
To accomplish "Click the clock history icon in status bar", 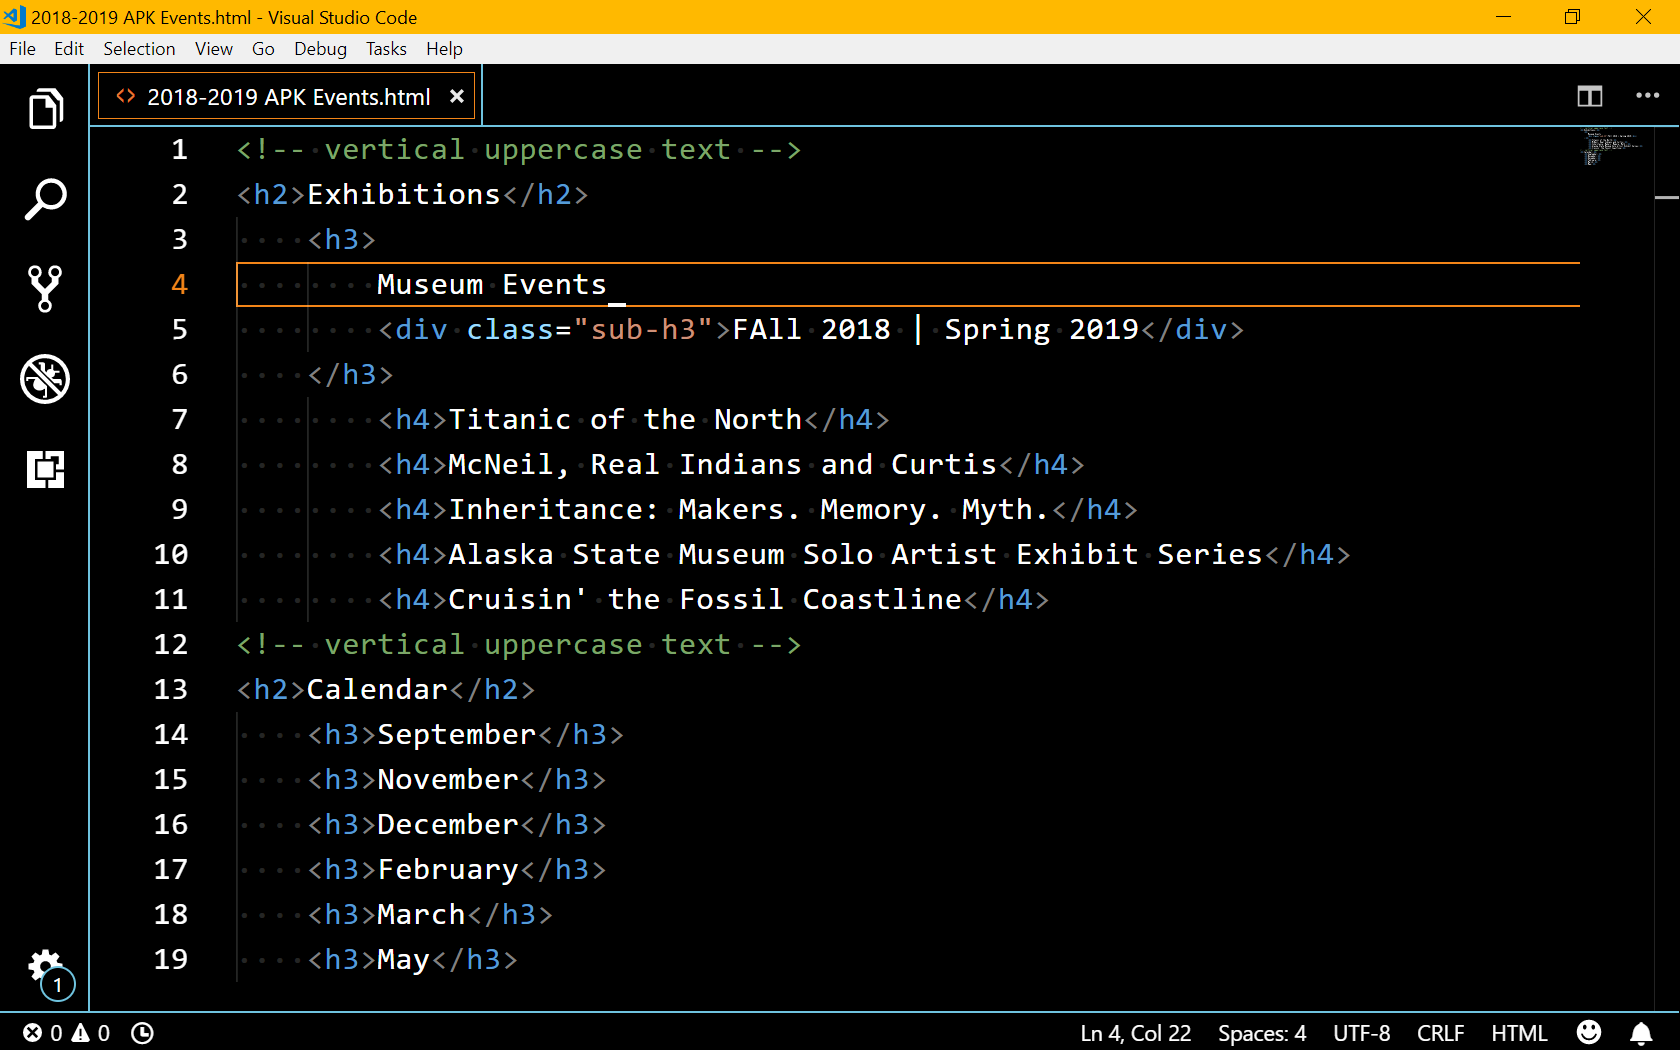I will [x=142, y=1033].
